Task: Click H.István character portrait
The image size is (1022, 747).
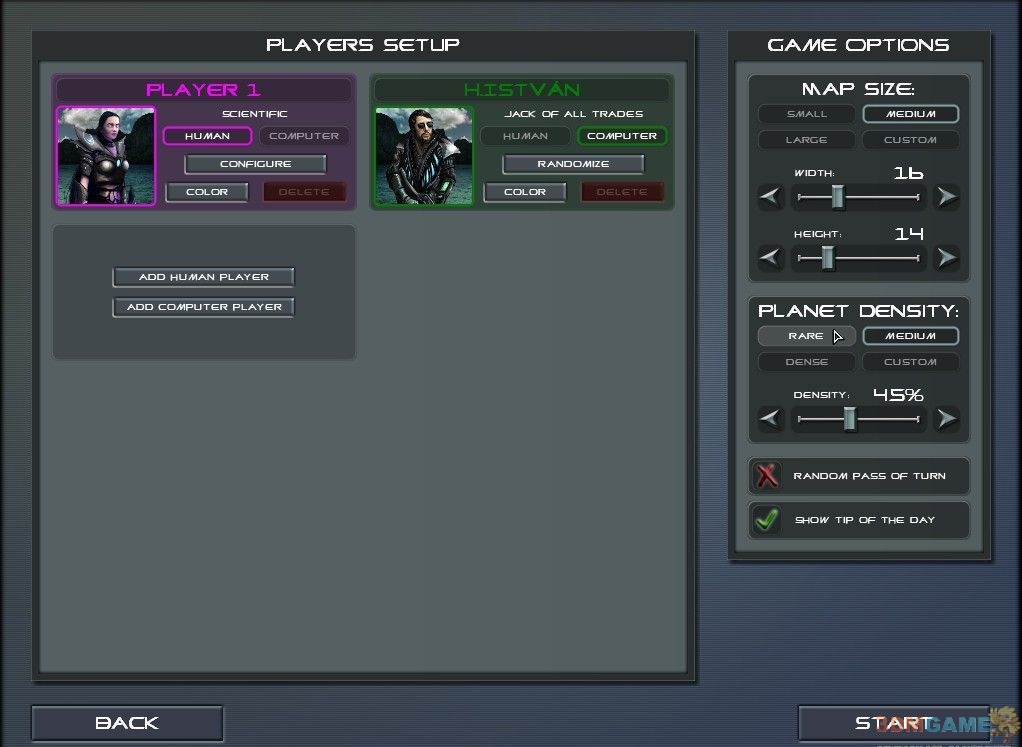Action: point(424,156)
